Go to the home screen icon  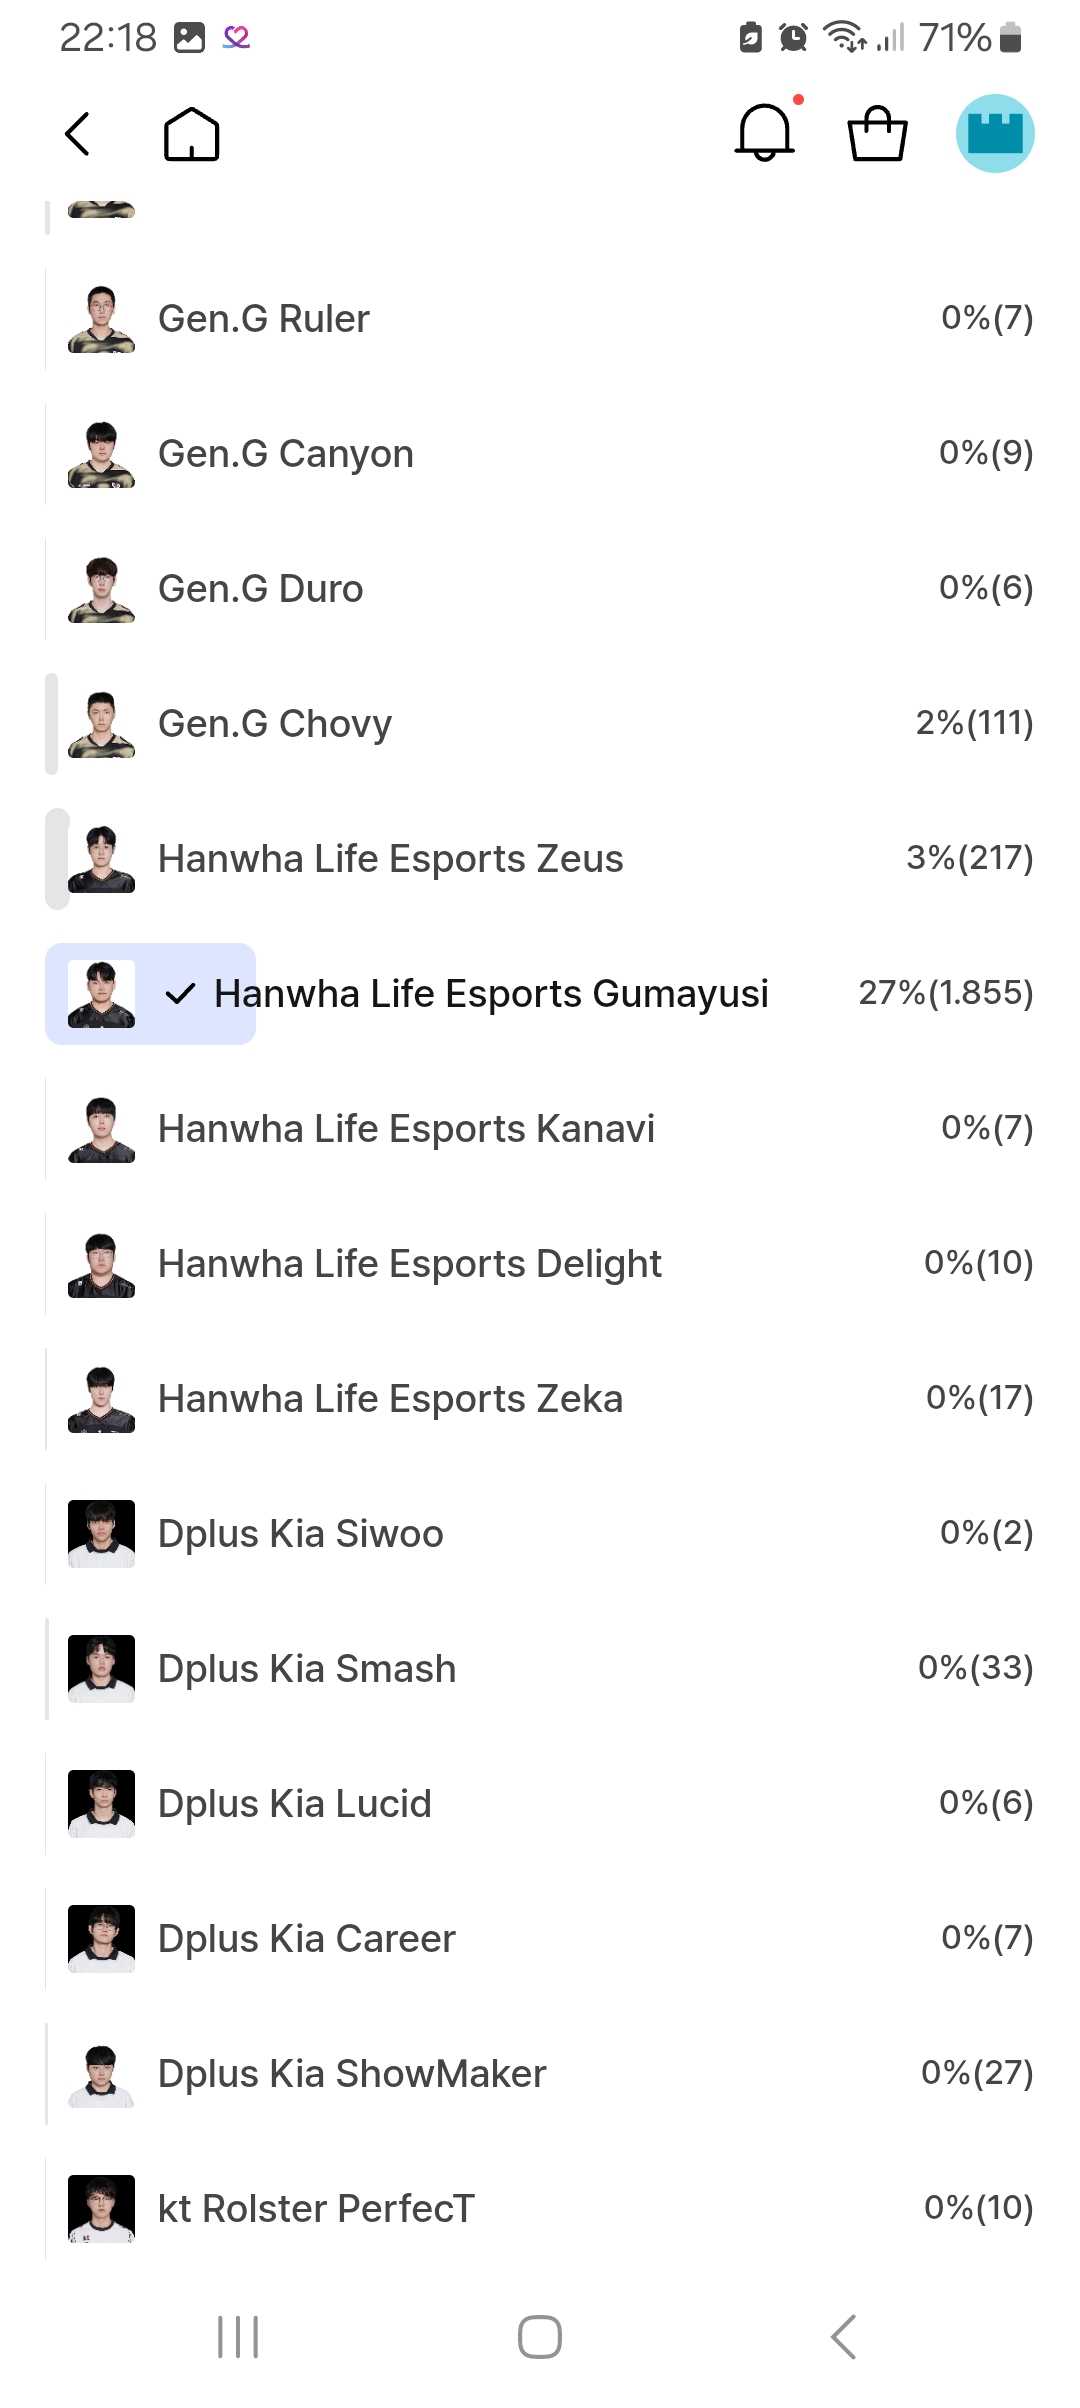click(191, 134)
